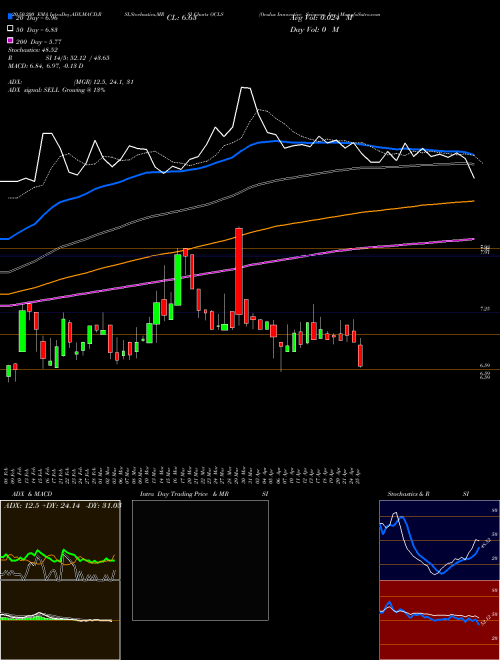
Task: Click the tallest green candlestick before the peak
Action: point(178,279)
